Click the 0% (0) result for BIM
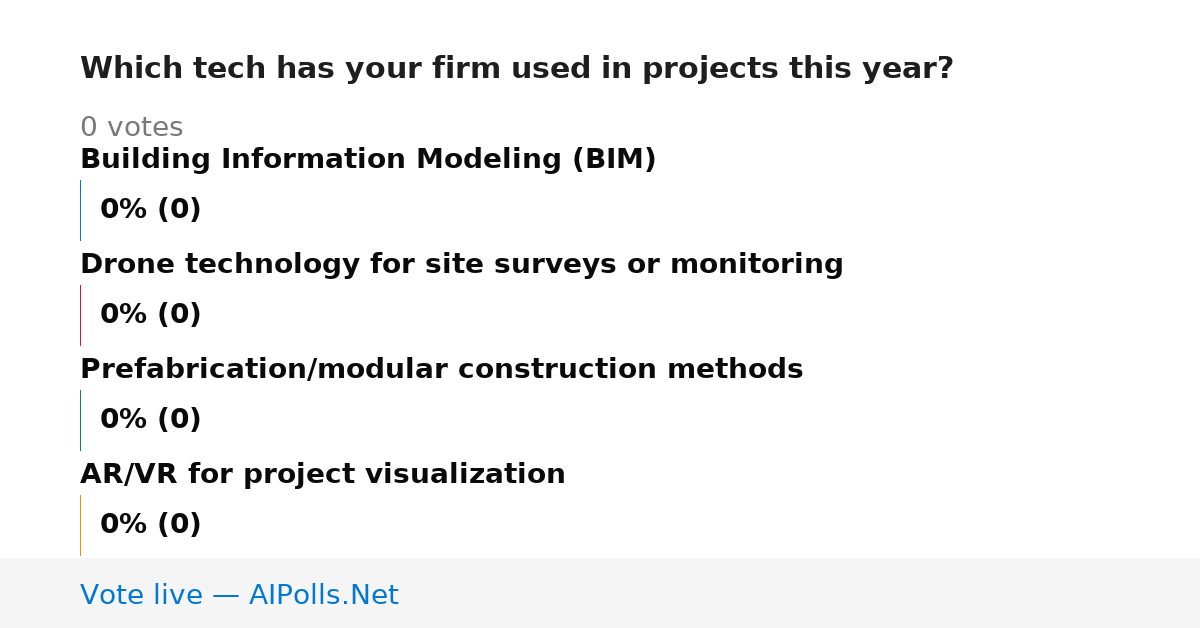This screenshot has width=1200, height=628. click(x=150, y=210)
